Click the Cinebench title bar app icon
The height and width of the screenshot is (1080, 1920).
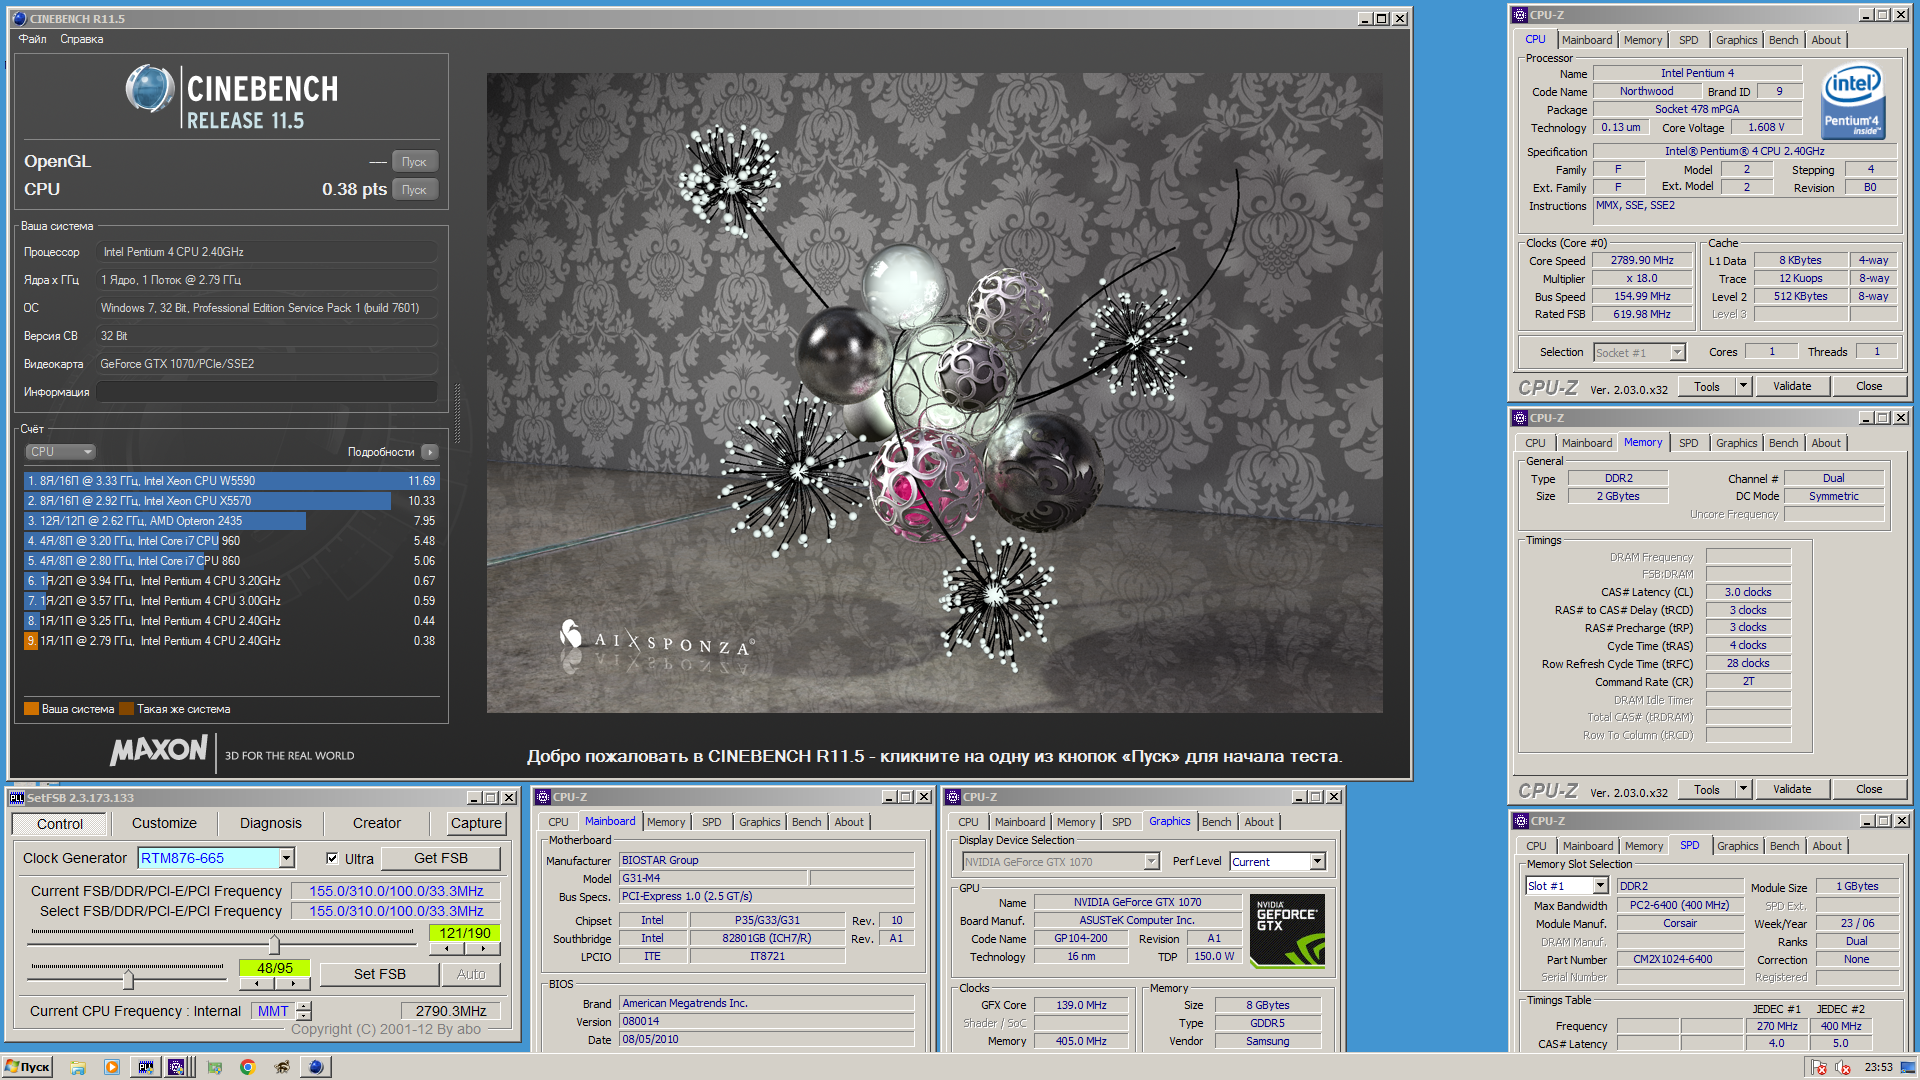pyautogui.click(x=19, y=18)
